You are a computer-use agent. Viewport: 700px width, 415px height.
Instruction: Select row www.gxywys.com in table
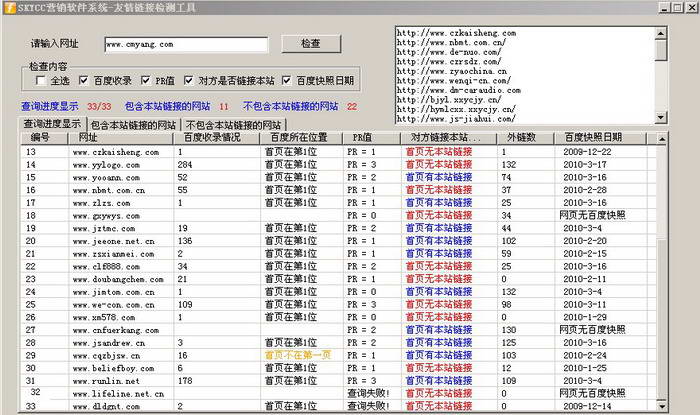point(338,216)
